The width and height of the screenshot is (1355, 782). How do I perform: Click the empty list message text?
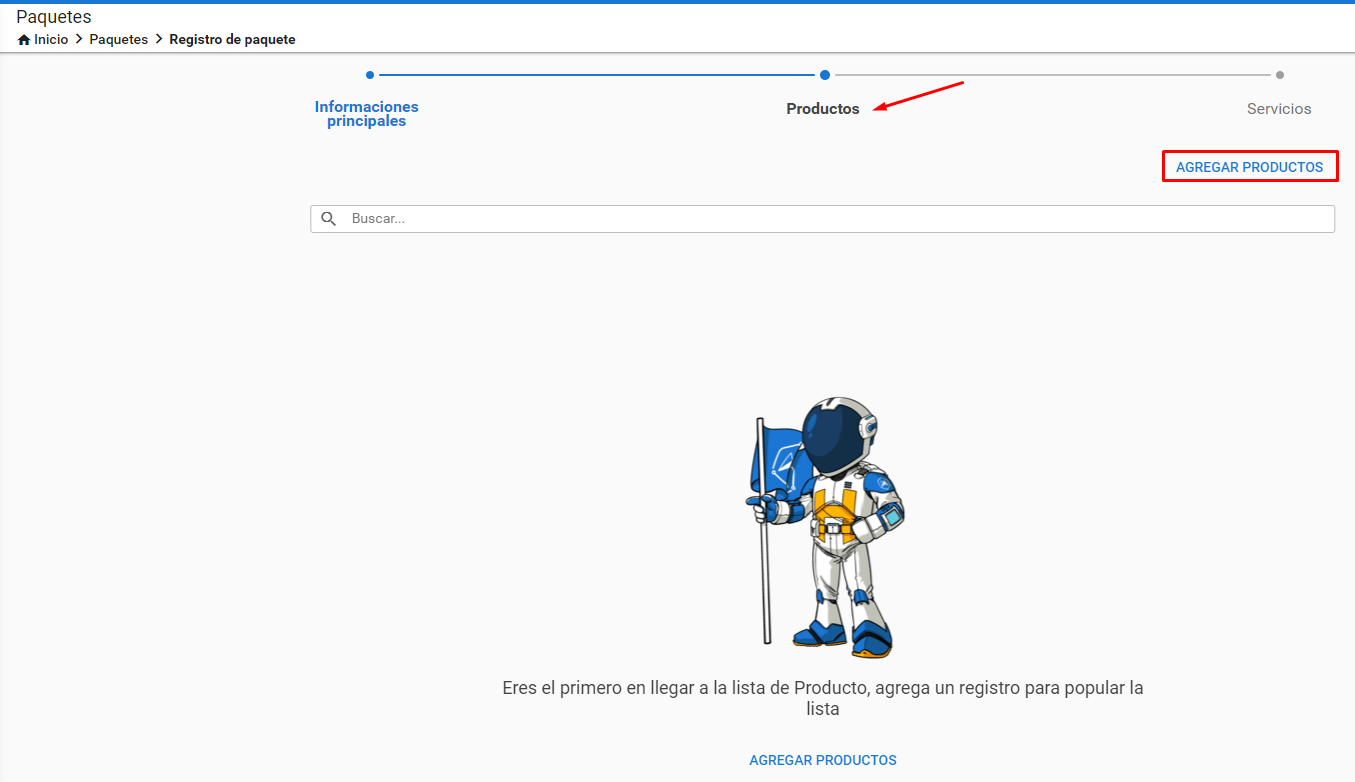[823, 699]
